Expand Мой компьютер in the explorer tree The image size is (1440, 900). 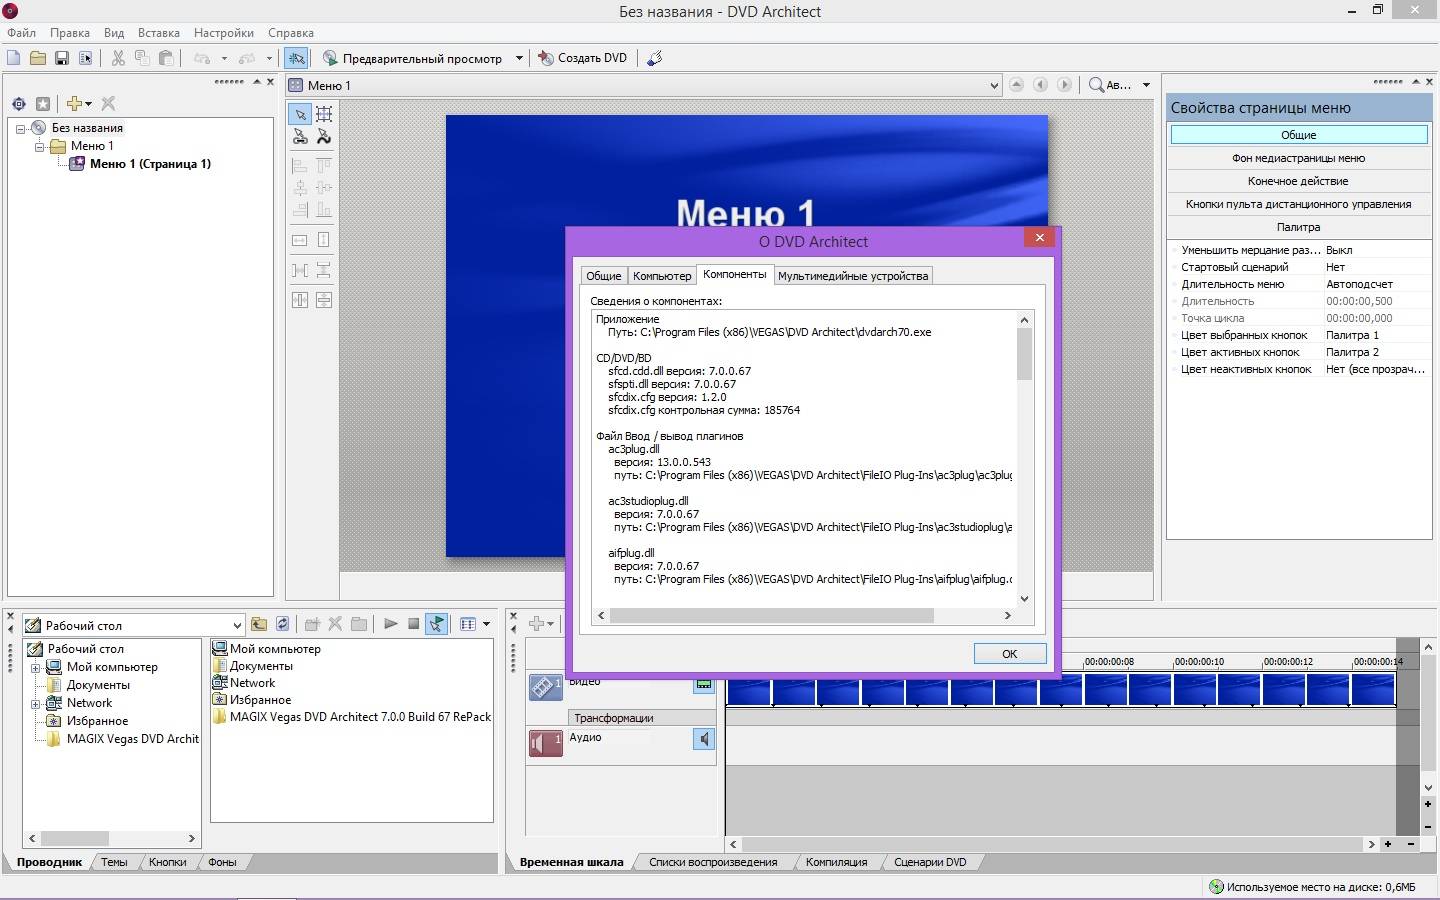click(x=36, y=667)
